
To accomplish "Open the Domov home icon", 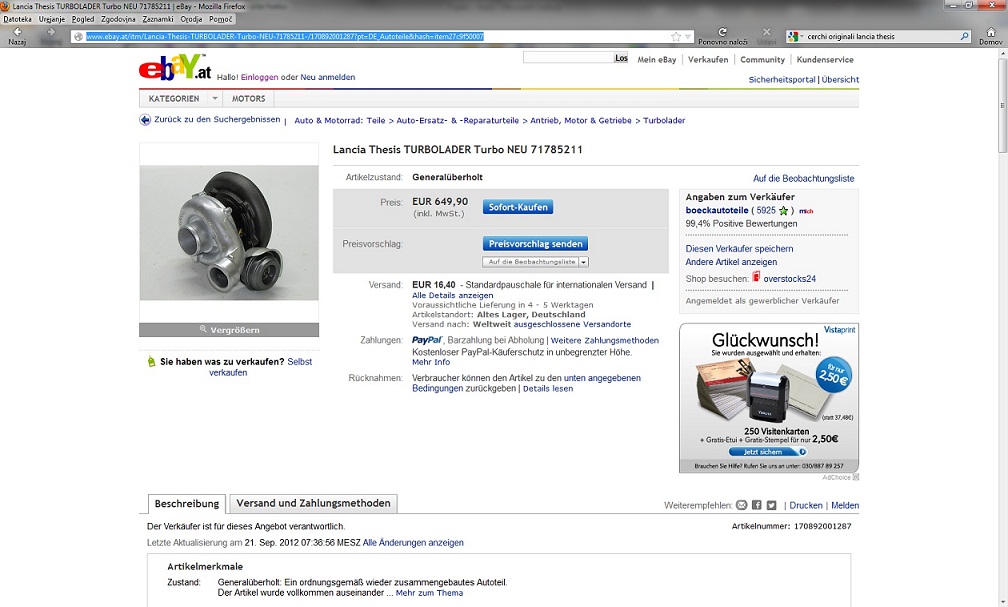I will tap(991, 32).
